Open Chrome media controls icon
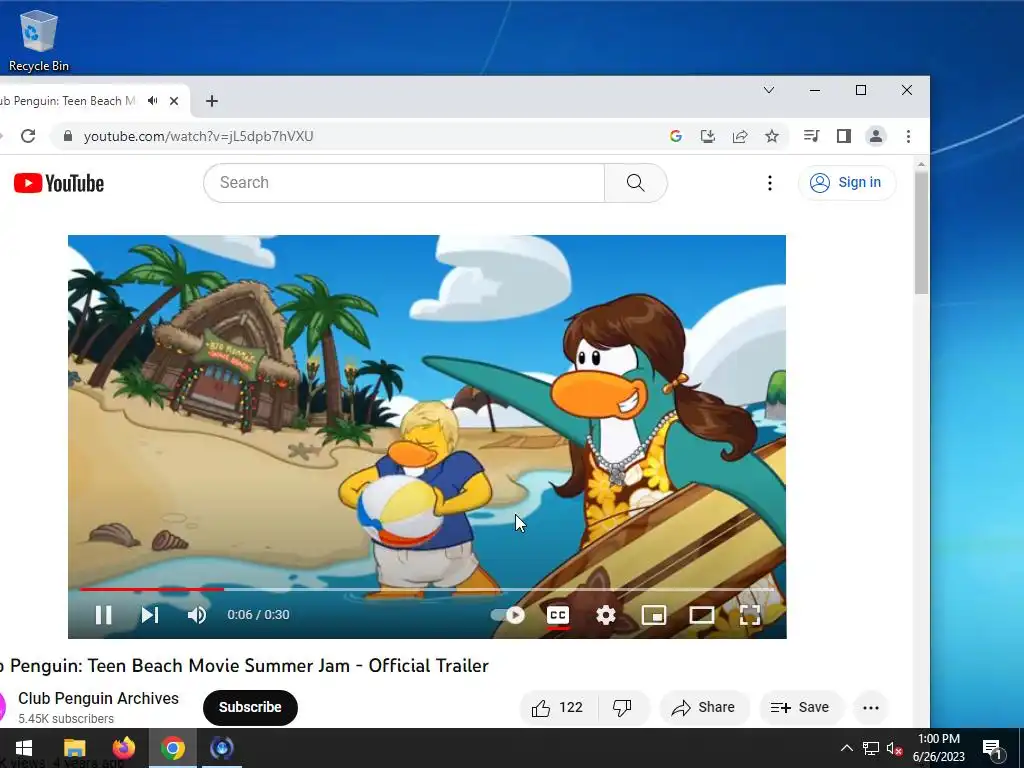The height and width of the screenshot is (768, 1024). (811, 136)
